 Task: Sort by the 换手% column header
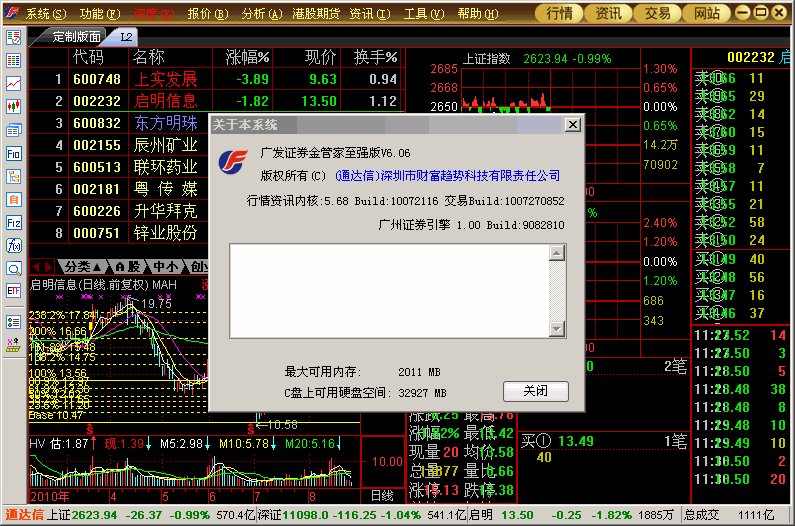[375, 57]
